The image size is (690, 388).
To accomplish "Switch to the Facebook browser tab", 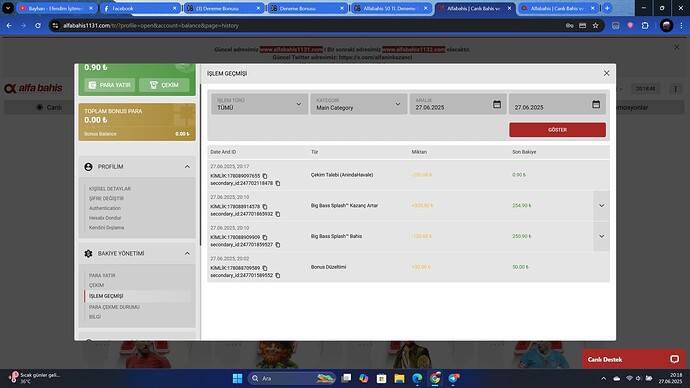I will point(139,8).
